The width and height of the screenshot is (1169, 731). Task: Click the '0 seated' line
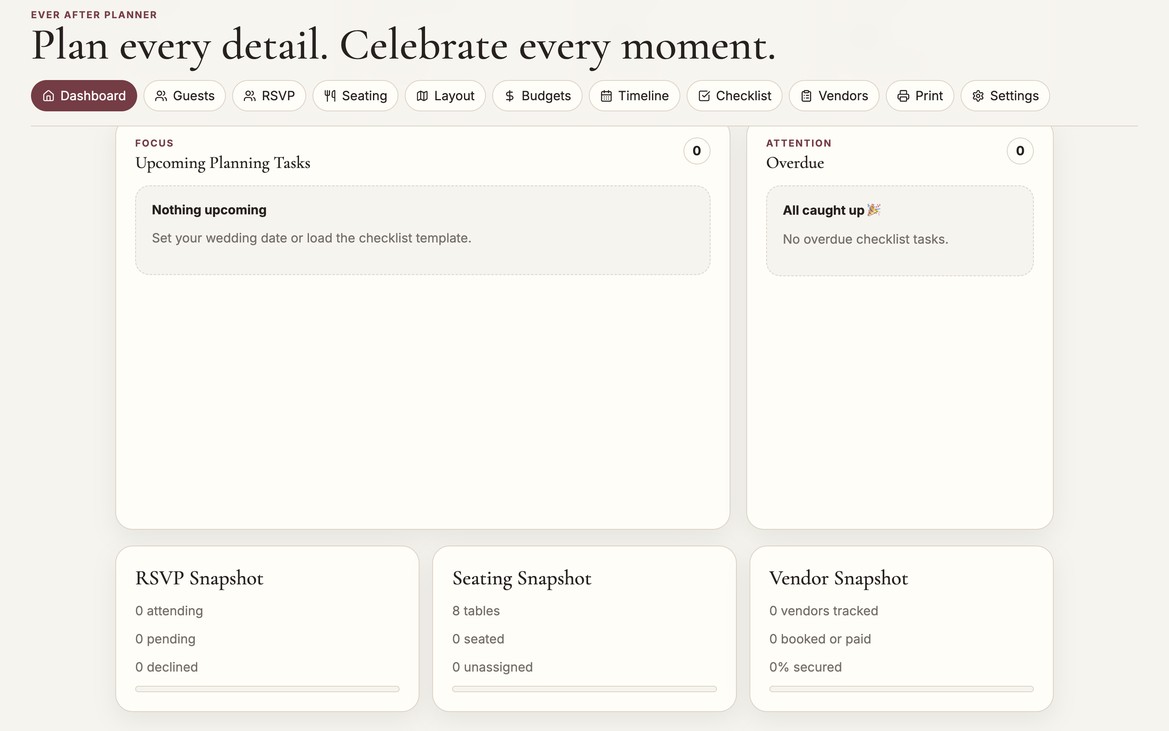(x=478, y=639)
